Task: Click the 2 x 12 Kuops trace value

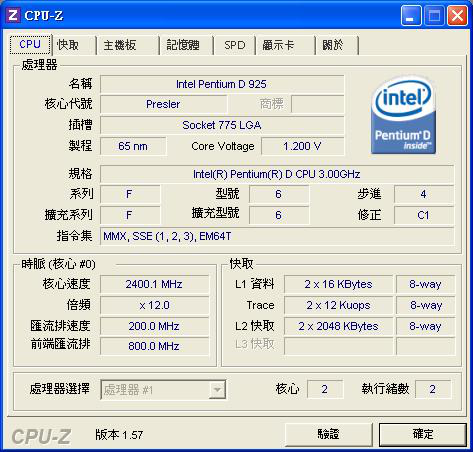Action: point(338,305)
